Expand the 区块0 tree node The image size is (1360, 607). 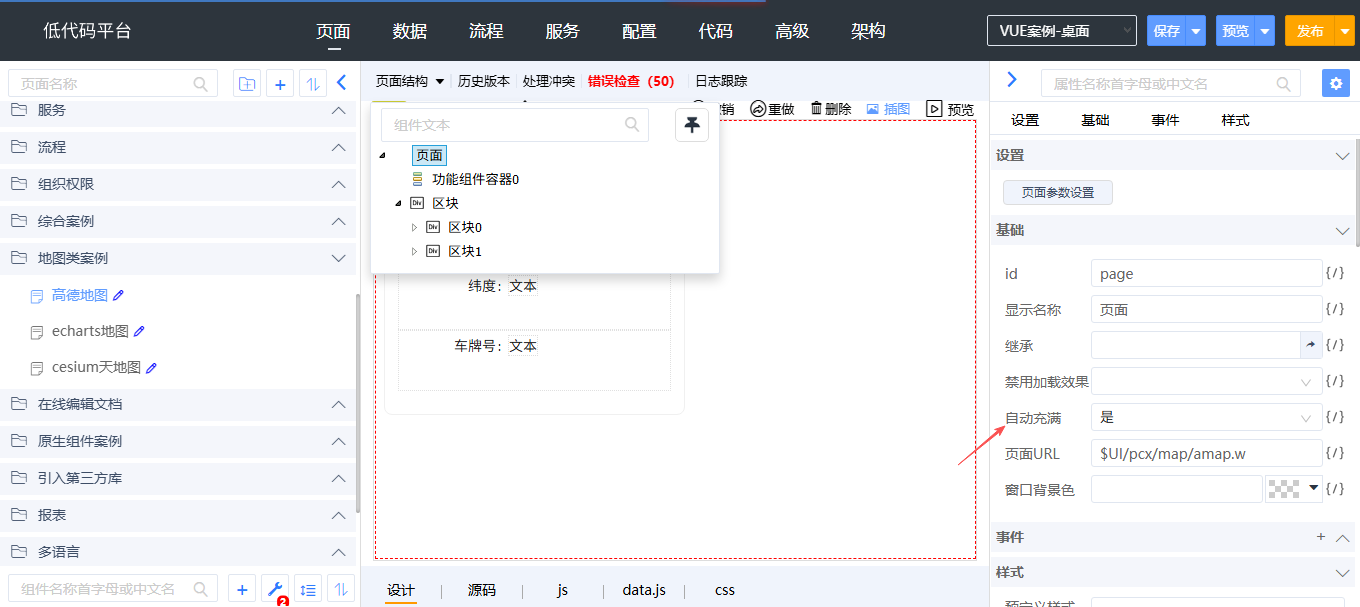tap(415, 227)
